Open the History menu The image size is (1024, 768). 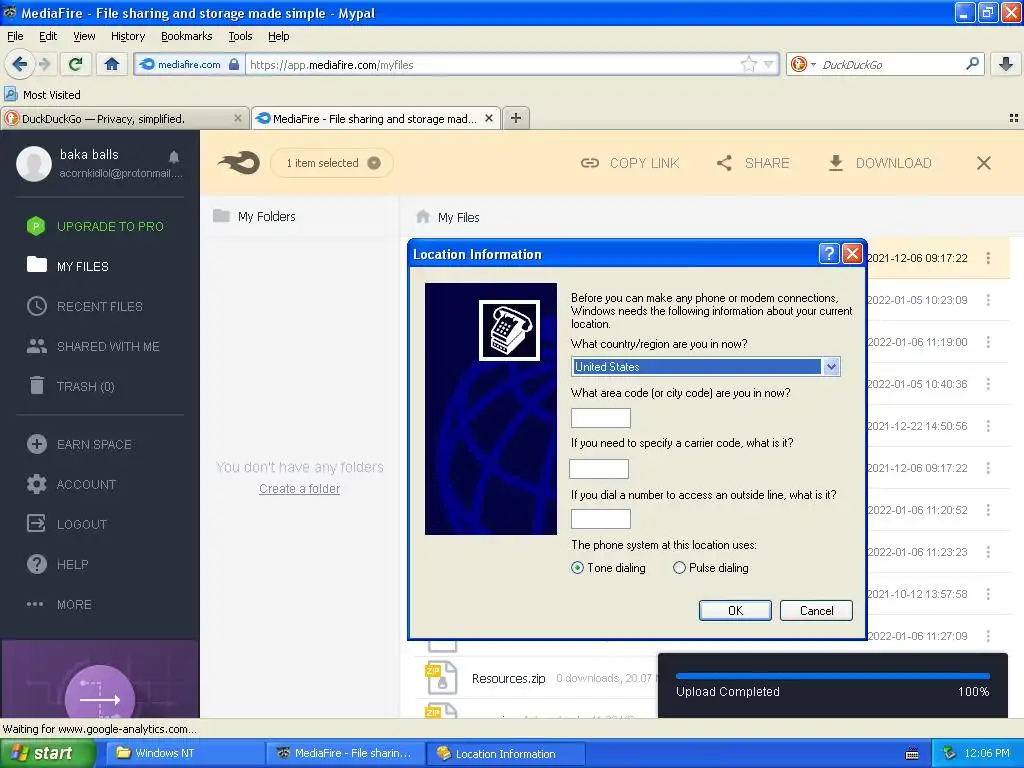(127, 36)
